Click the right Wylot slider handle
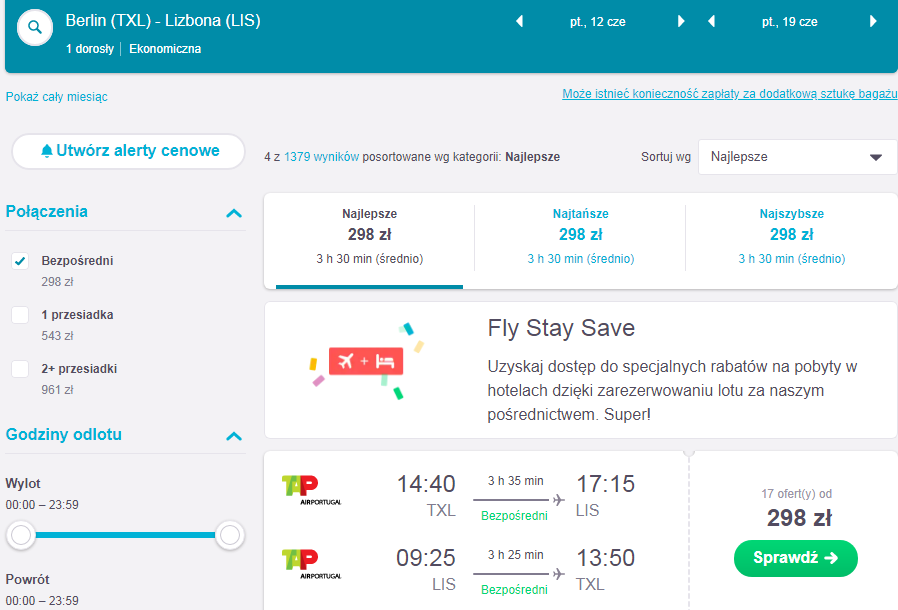898x610 pixels. click(230, 535)
